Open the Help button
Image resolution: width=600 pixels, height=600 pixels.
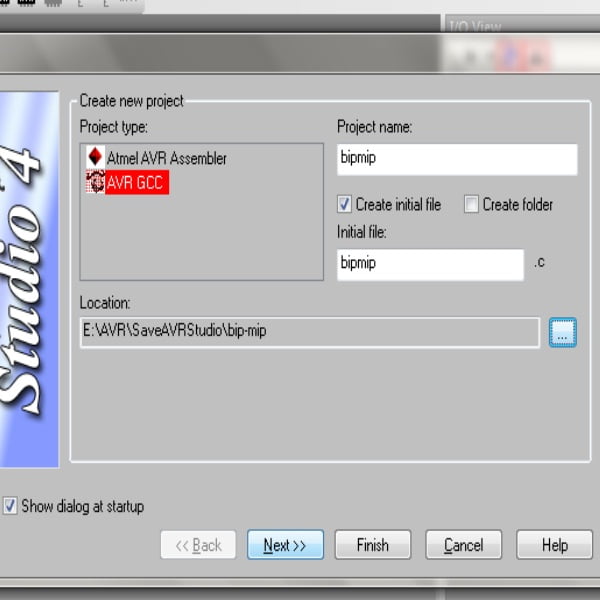(x=554, y=545)
